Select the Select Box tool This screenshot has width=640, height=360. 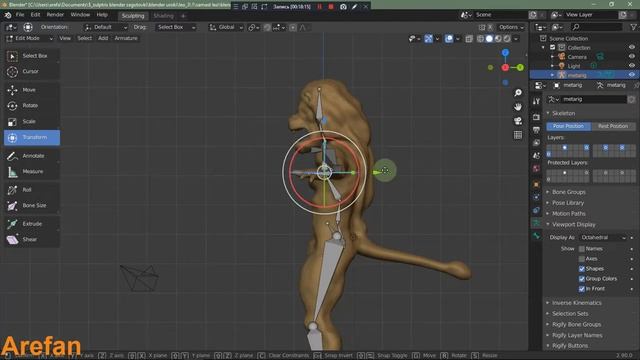tap(32, 56)
